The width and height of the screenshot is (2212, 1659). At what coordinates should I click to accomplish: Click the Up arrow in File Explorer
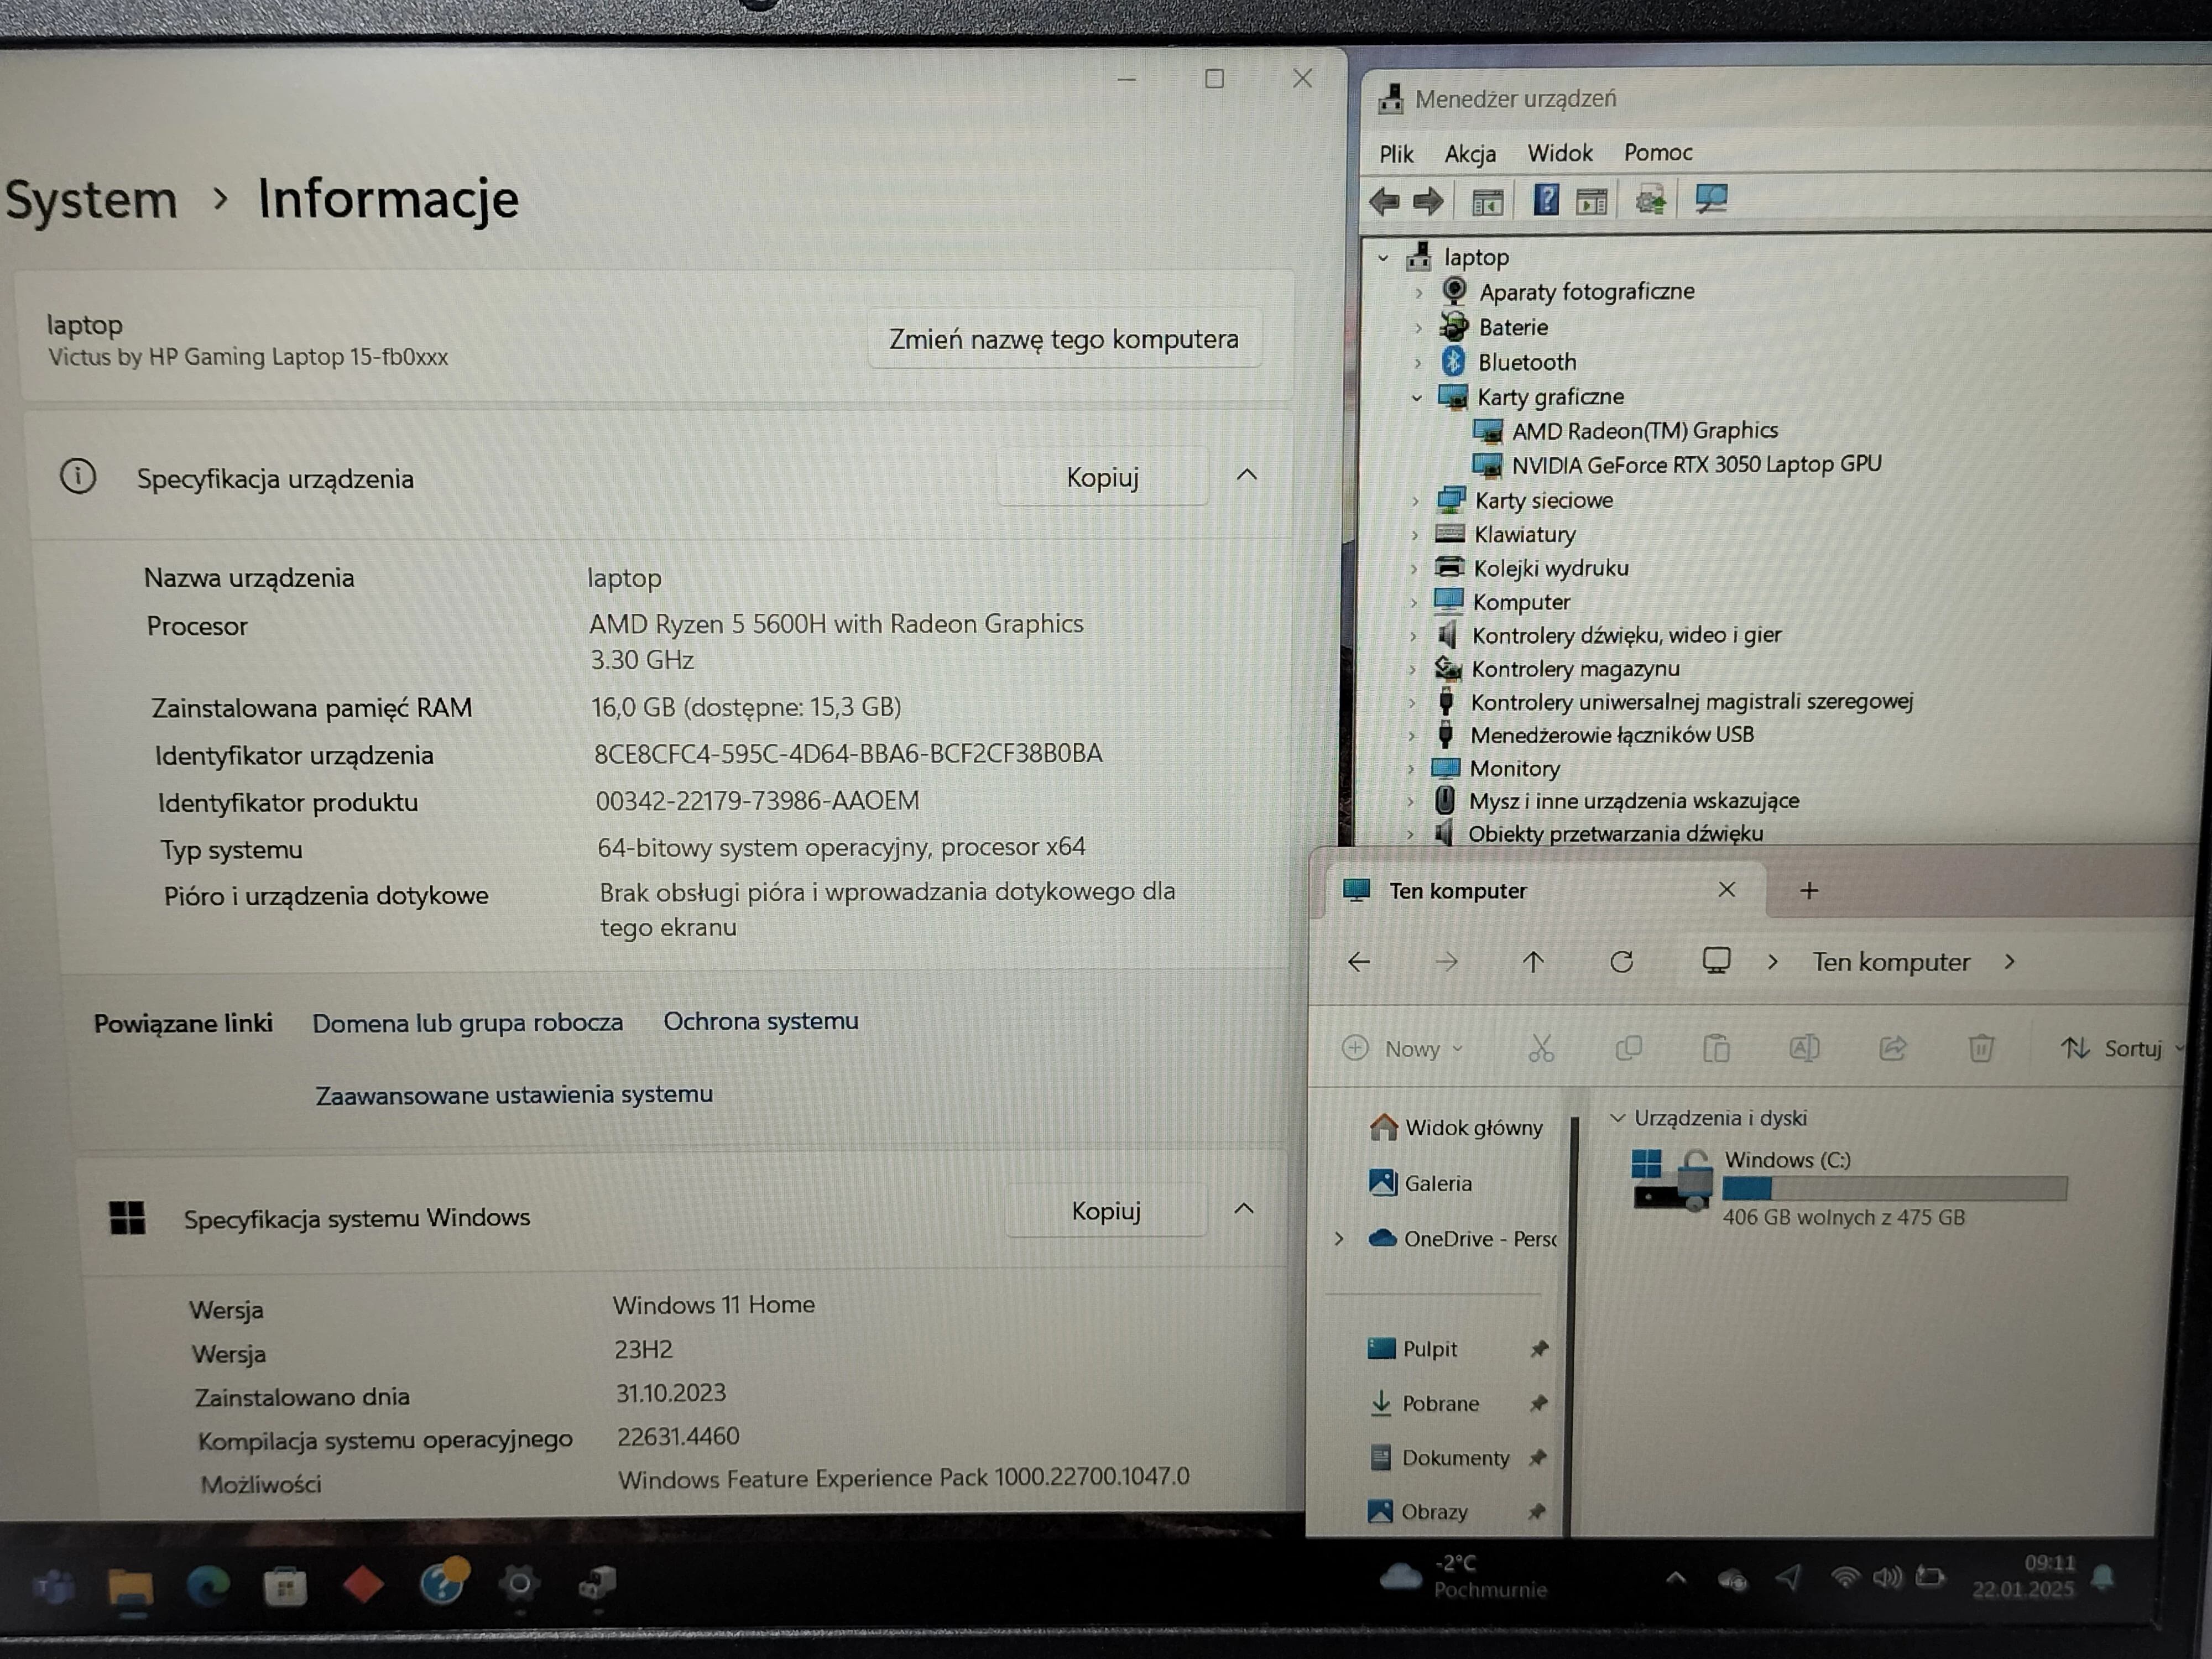(x=1533, y=962)
